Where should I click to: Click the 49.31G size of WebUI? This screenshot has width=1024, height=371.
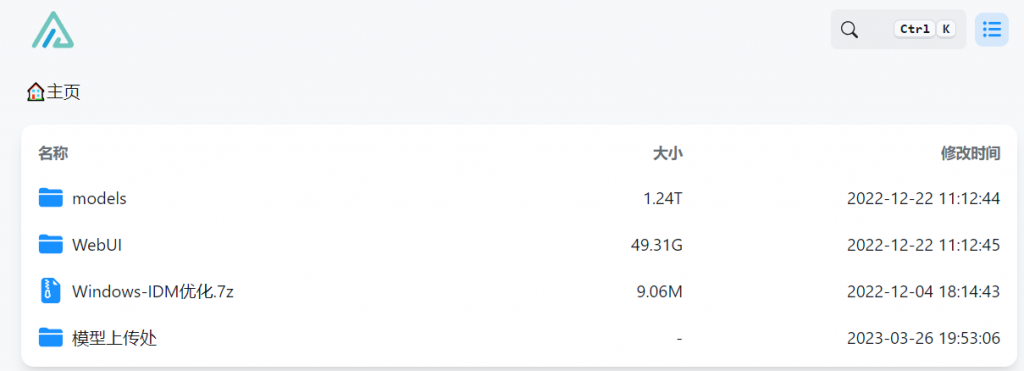pos(657,246)
